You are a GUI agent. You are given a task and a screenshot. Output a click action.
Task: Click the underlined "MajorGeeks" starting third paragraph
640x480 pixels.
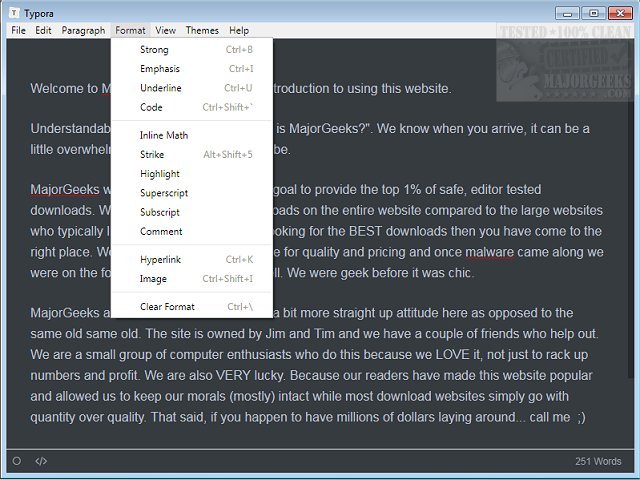coord(65,189)
